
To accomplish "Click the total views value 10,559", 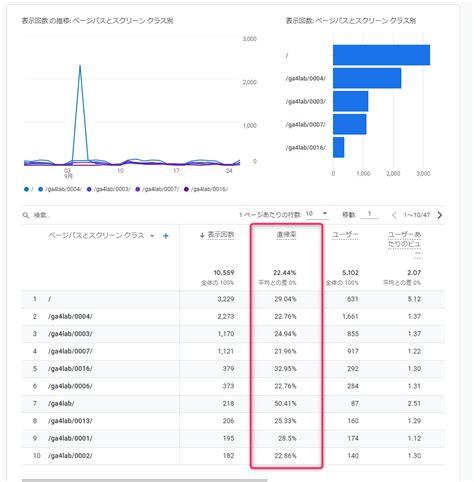I will coord(224,273).
